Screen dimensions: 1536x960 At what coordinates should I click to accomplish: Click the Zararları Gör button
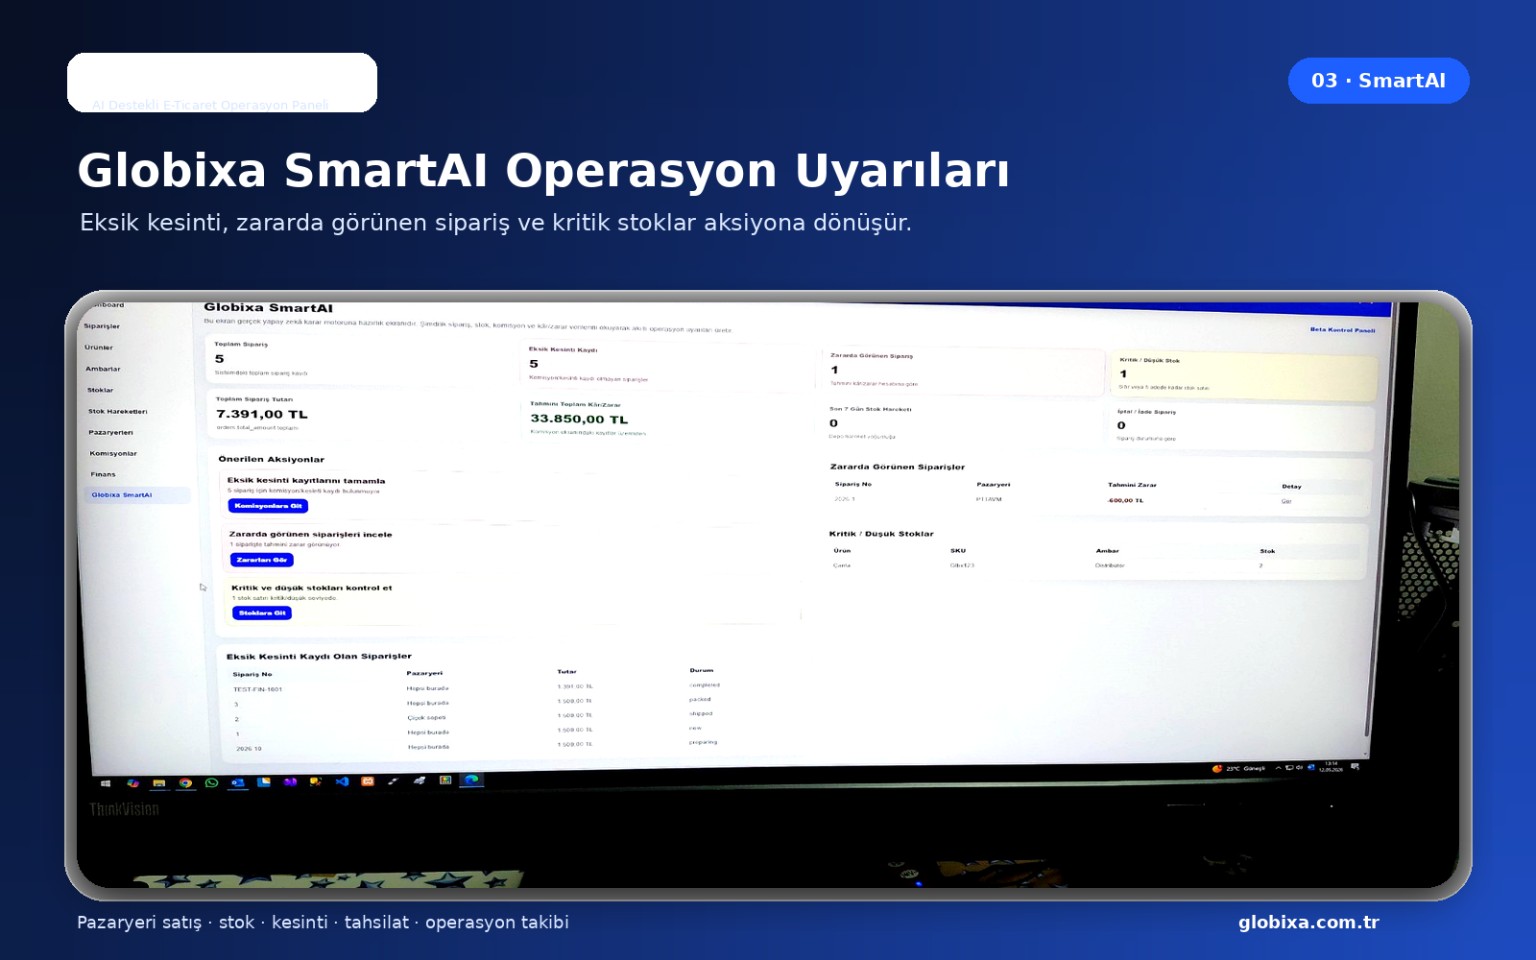(x=262, y=560)
